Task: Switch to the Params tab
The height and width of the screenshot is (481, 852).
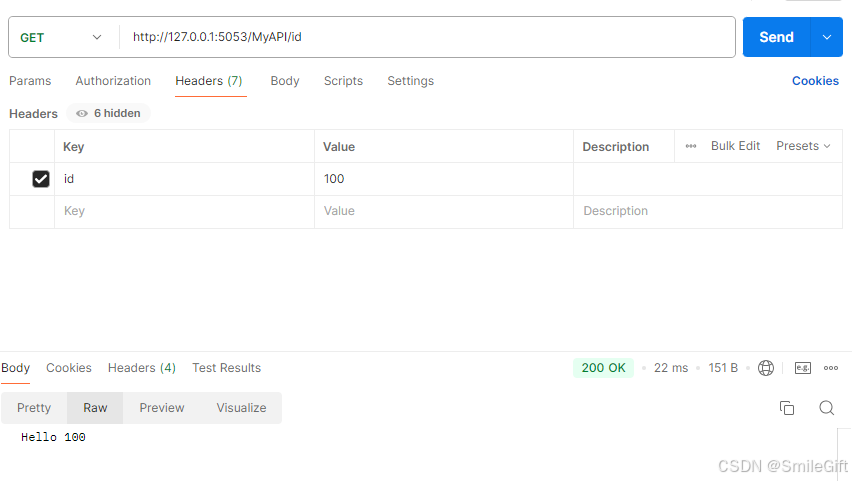Action: point(30,81)
